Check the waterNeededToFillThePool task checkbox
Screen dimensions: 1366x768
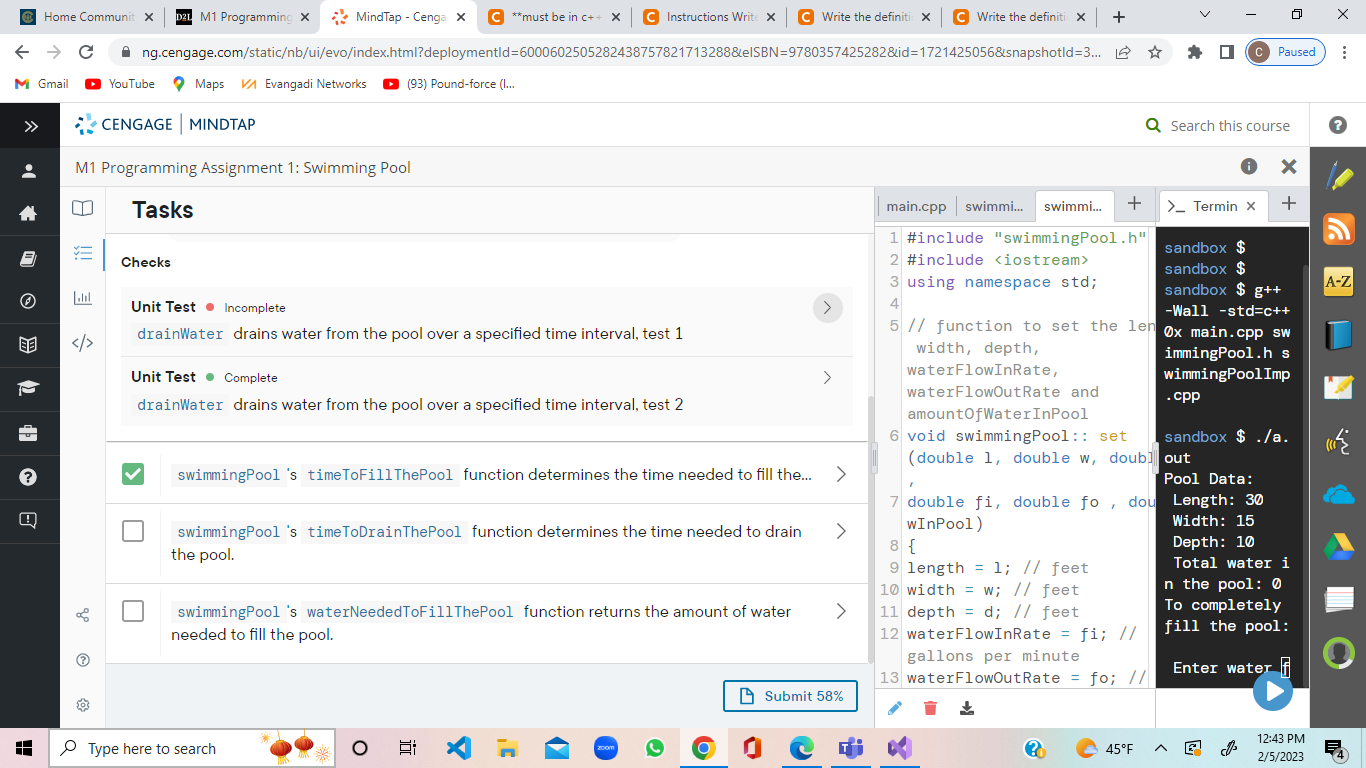point(133,611)
